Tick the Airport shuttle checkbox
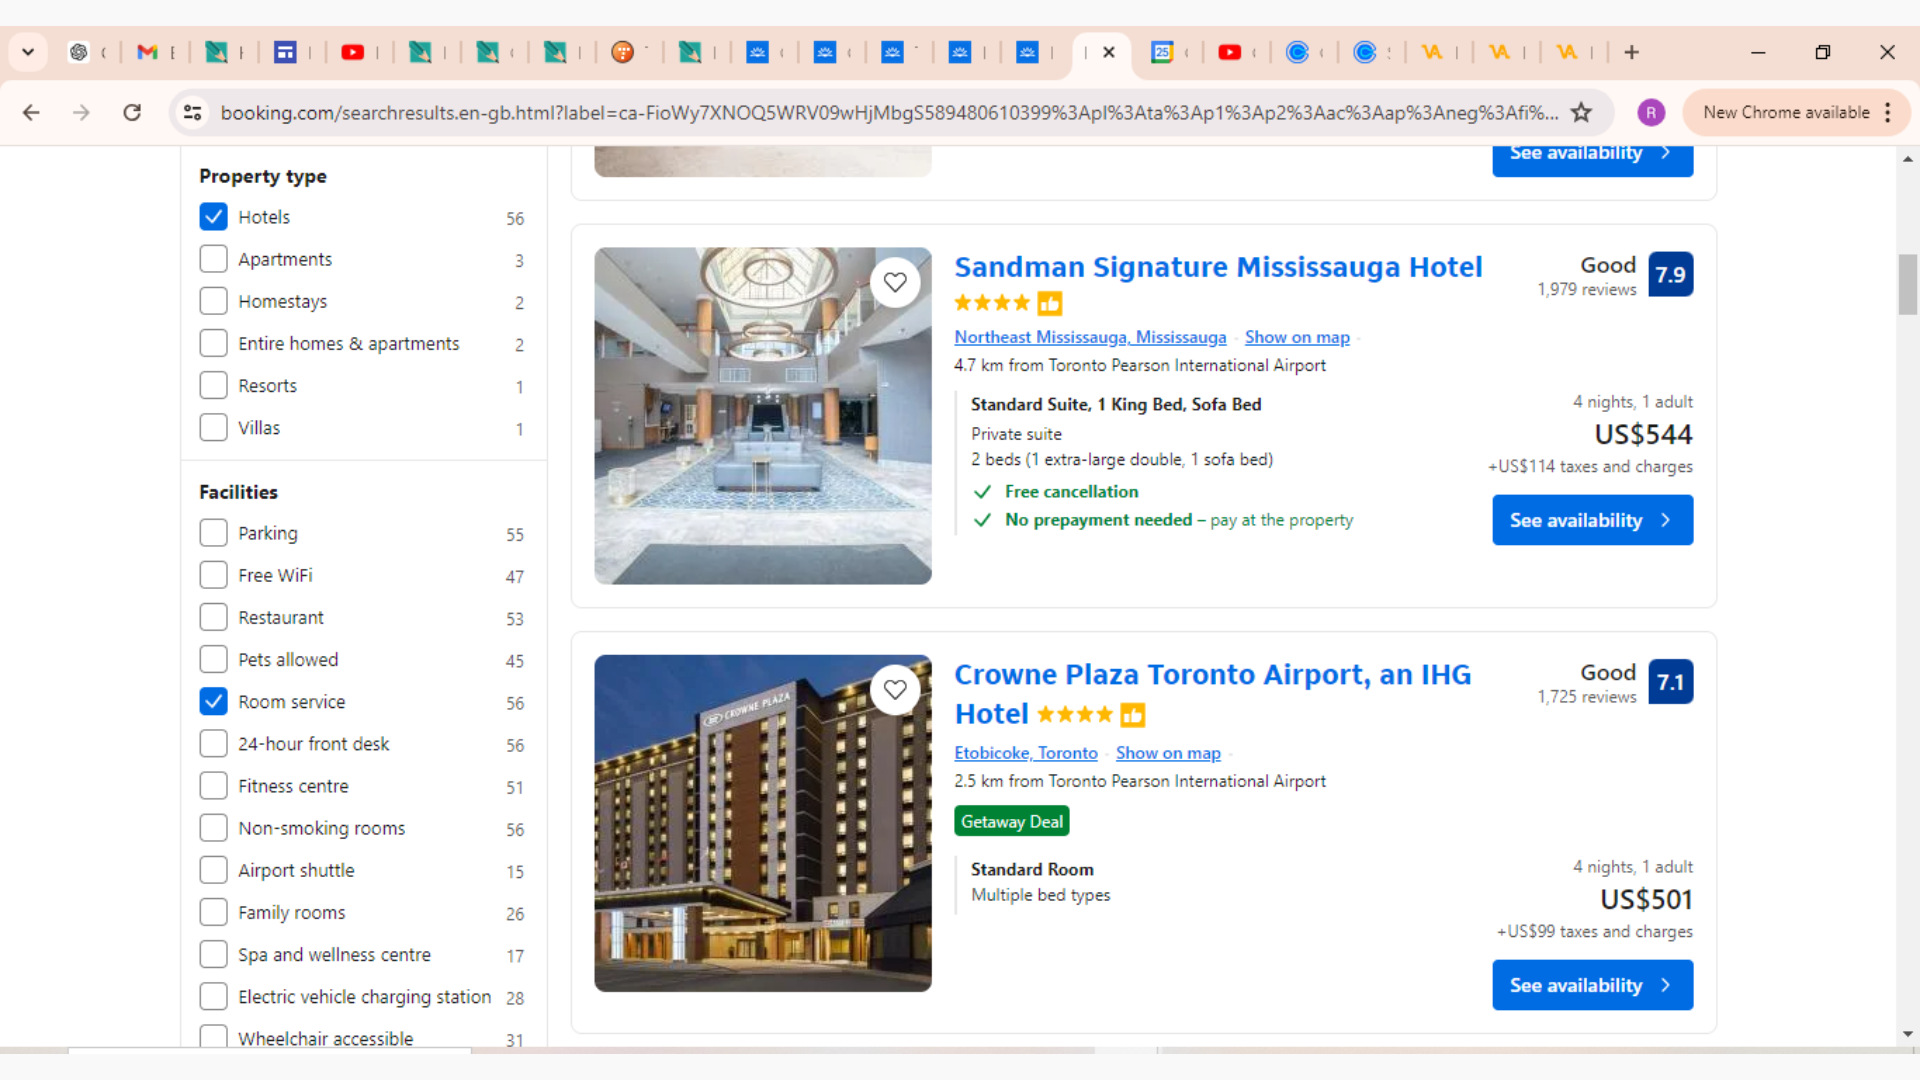Viewport: 1920px width, 1080px height. (213, 870)
